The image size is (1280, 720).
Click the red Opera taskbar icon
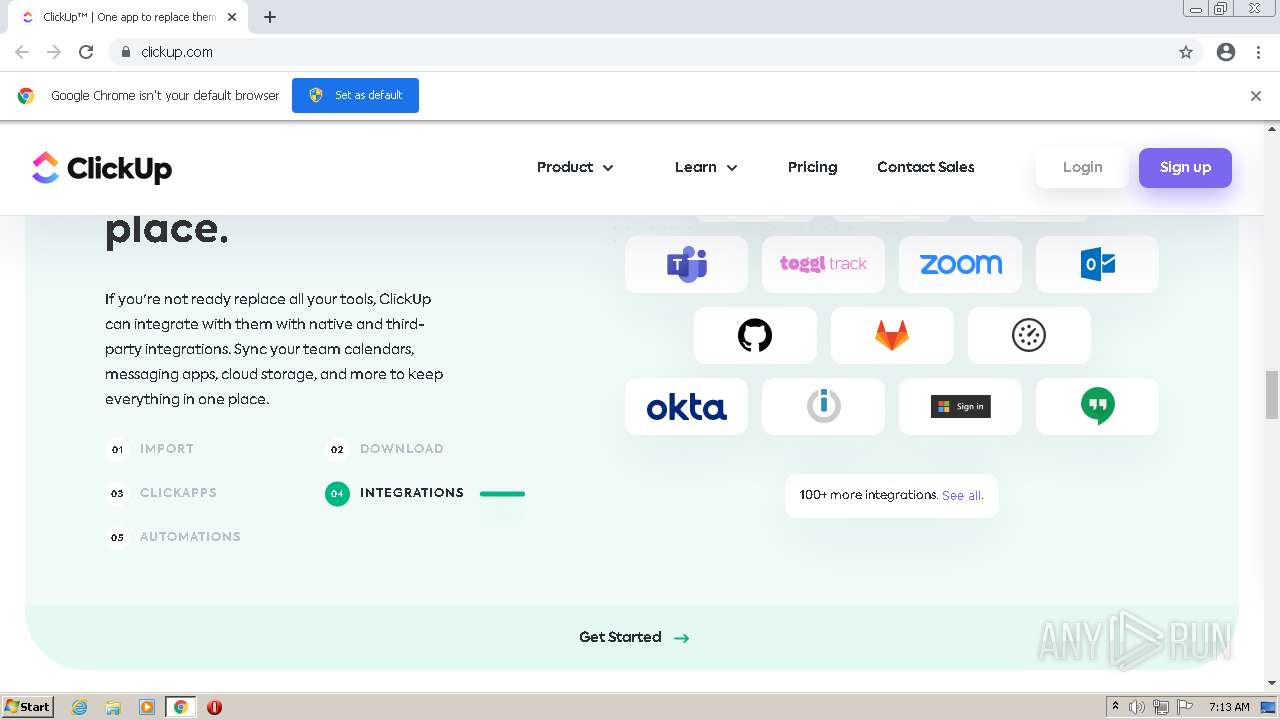214,707
